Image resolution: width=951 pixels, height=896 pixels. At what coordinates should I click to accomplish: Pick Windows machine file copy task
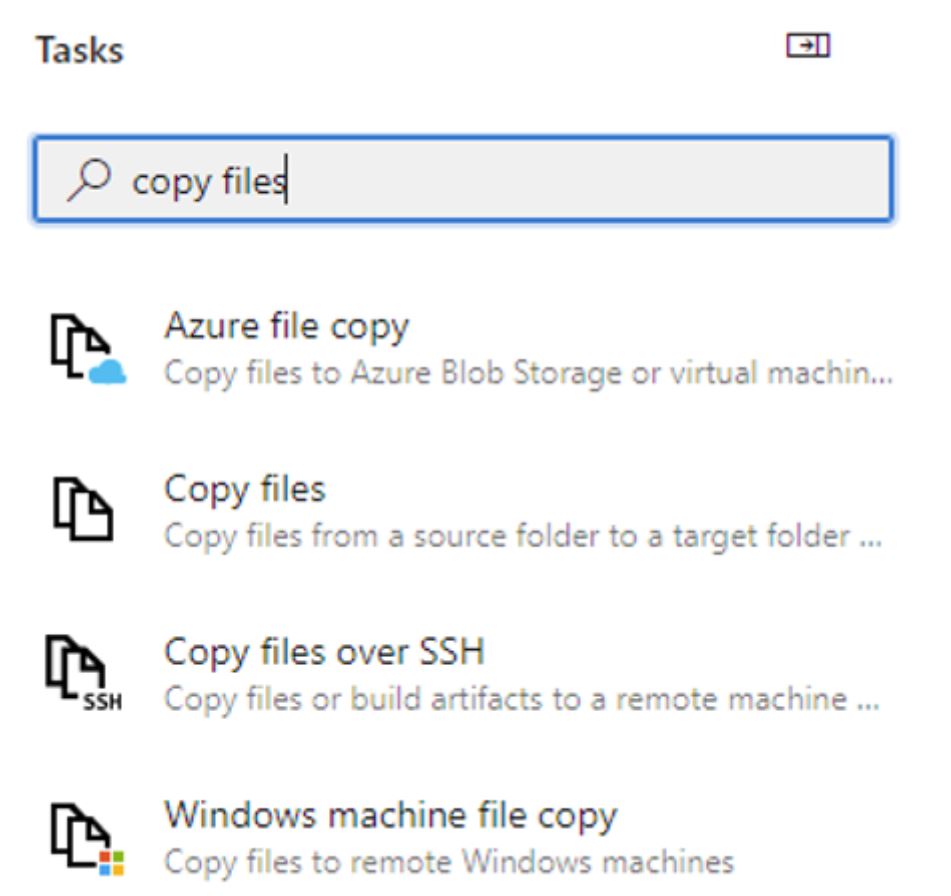[391, 816]
